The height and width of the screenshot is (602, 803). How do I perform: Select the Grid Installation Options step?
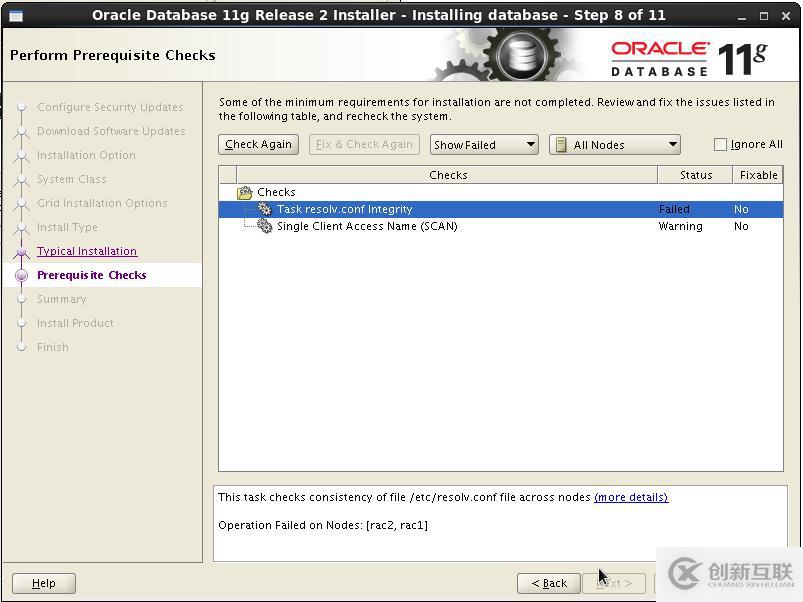click(x=102, y=203)
